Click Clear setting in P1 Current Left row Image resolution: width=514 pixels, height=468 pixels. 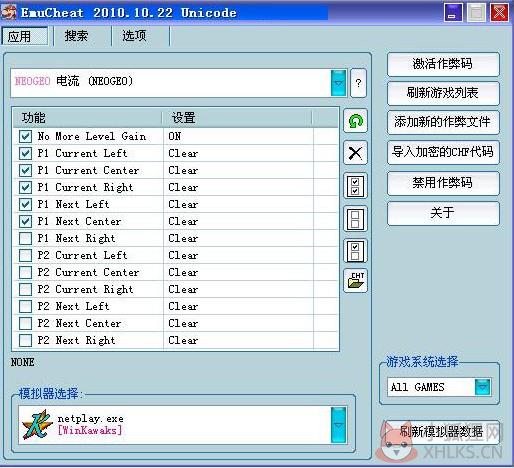pyautogui.click(x=183, y=153)
